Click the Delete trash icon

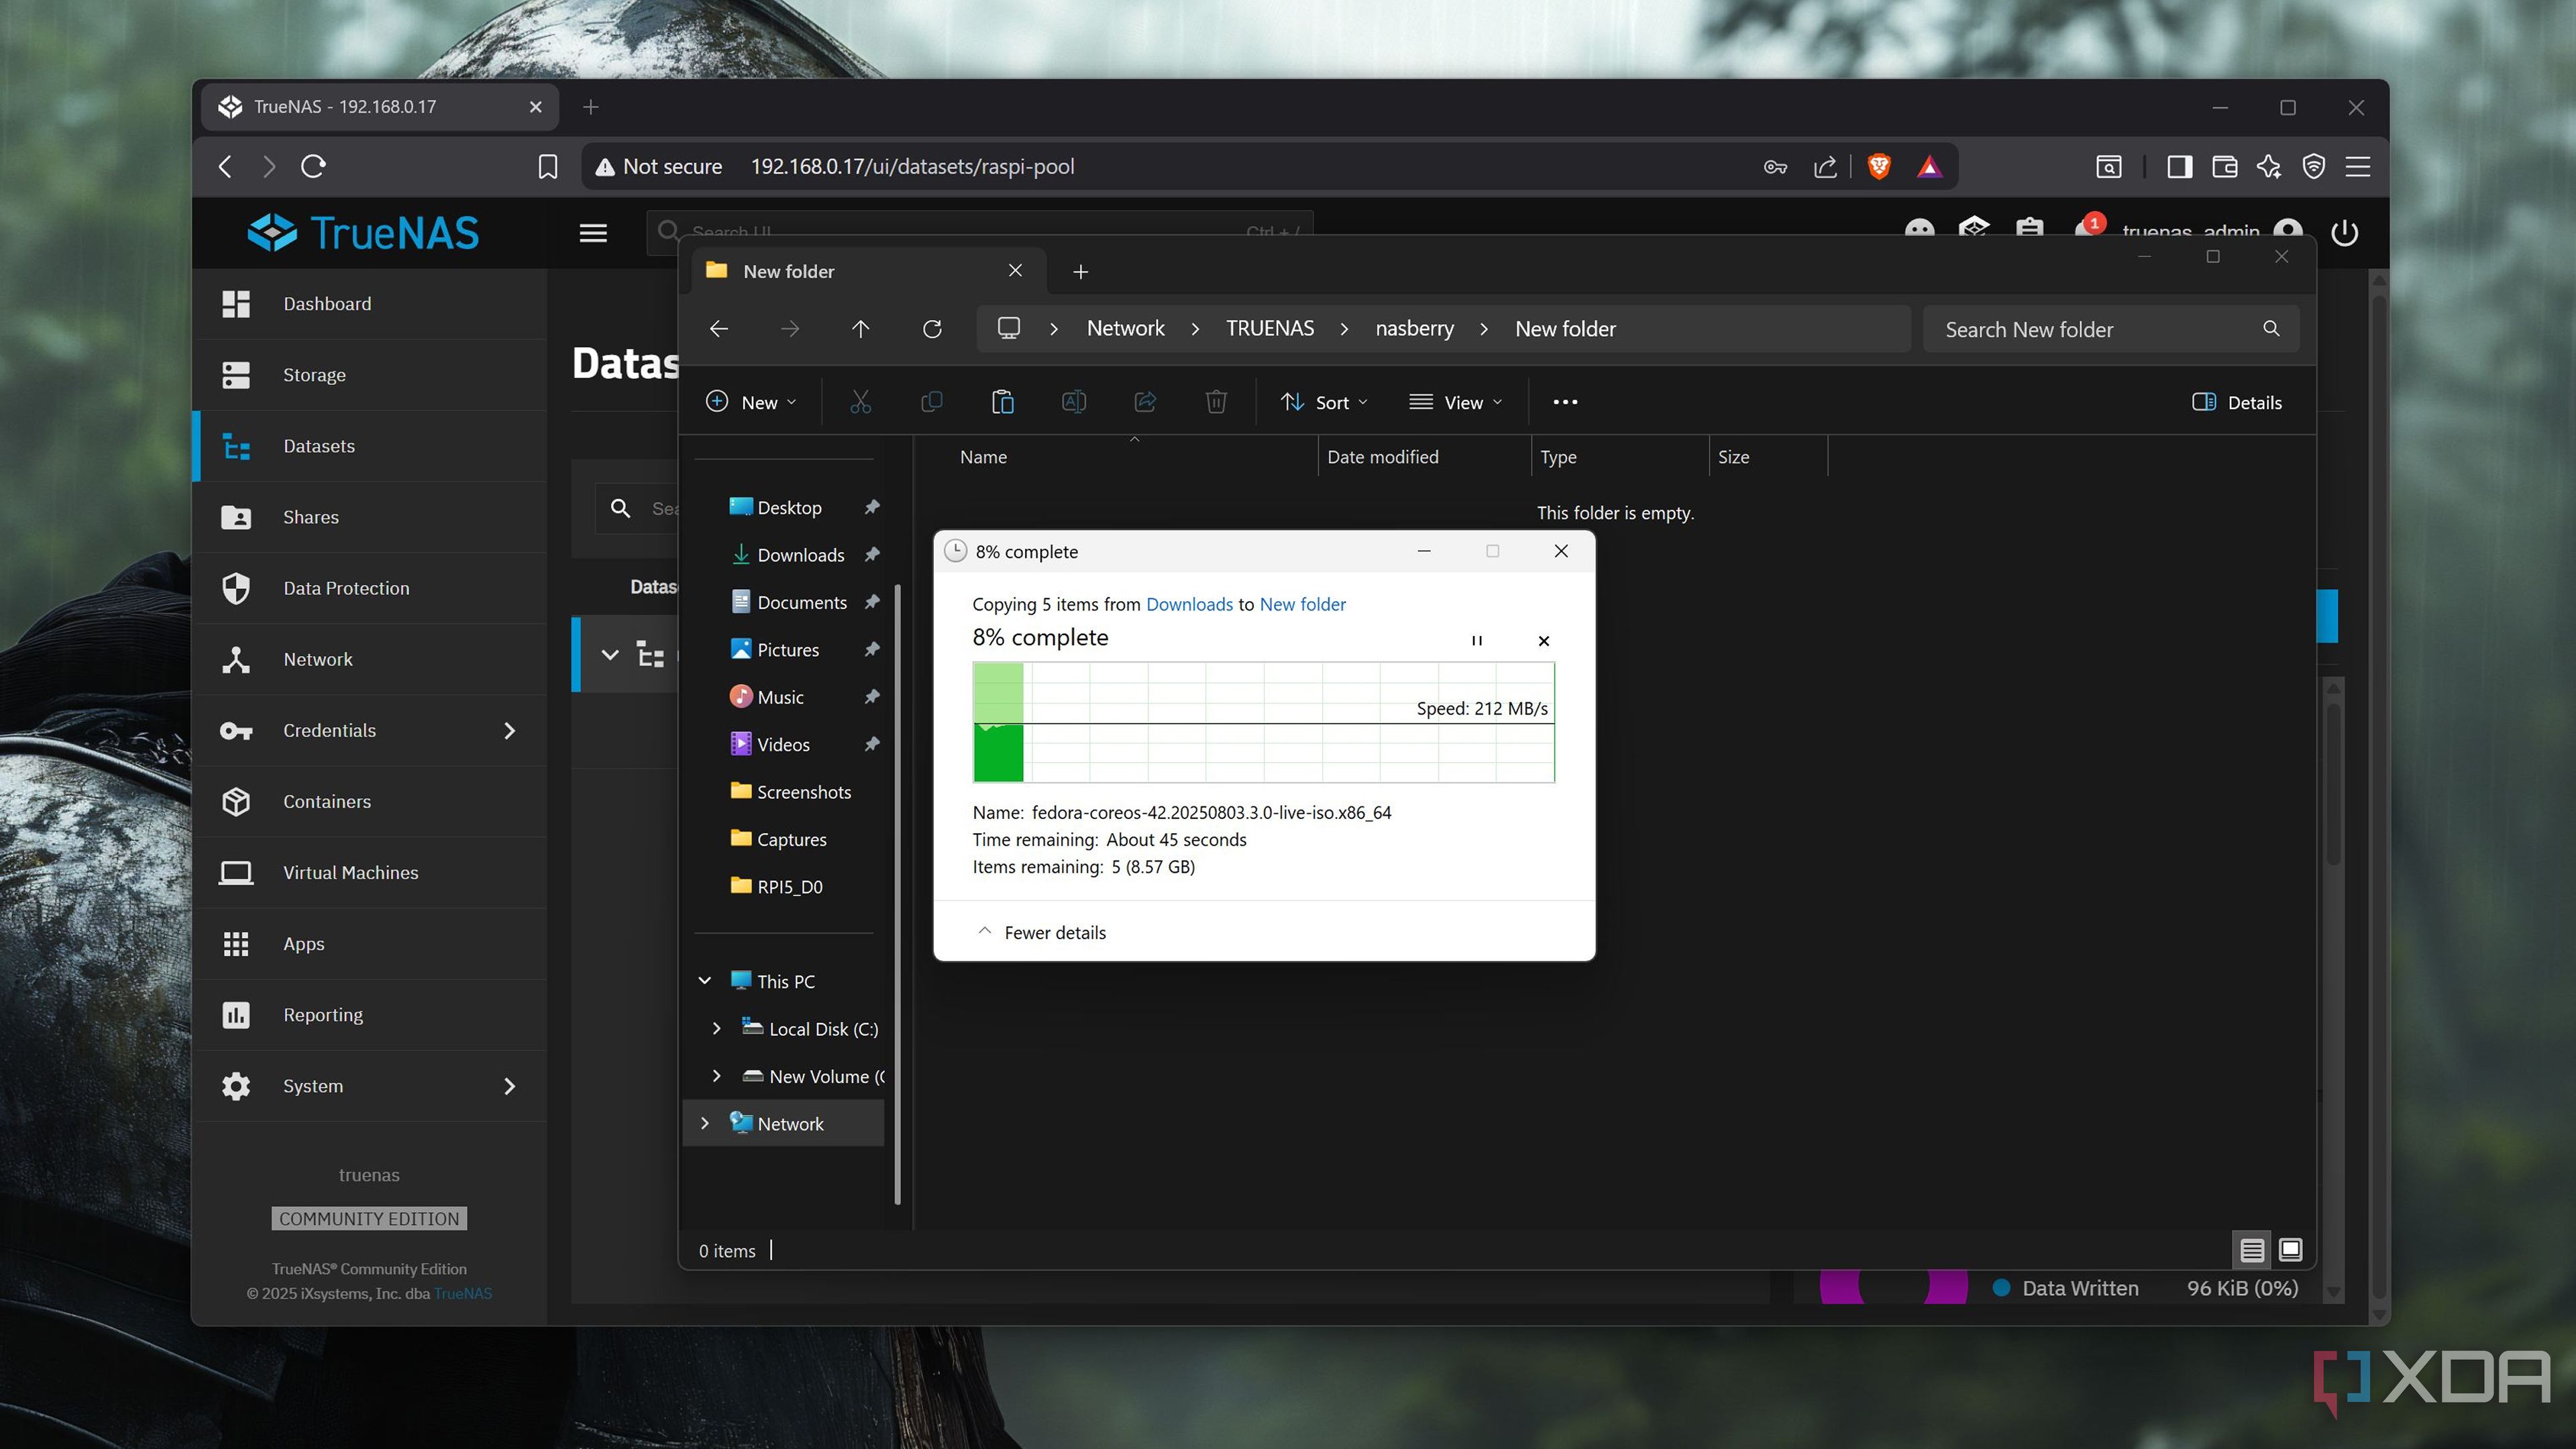coord(1216,402)
